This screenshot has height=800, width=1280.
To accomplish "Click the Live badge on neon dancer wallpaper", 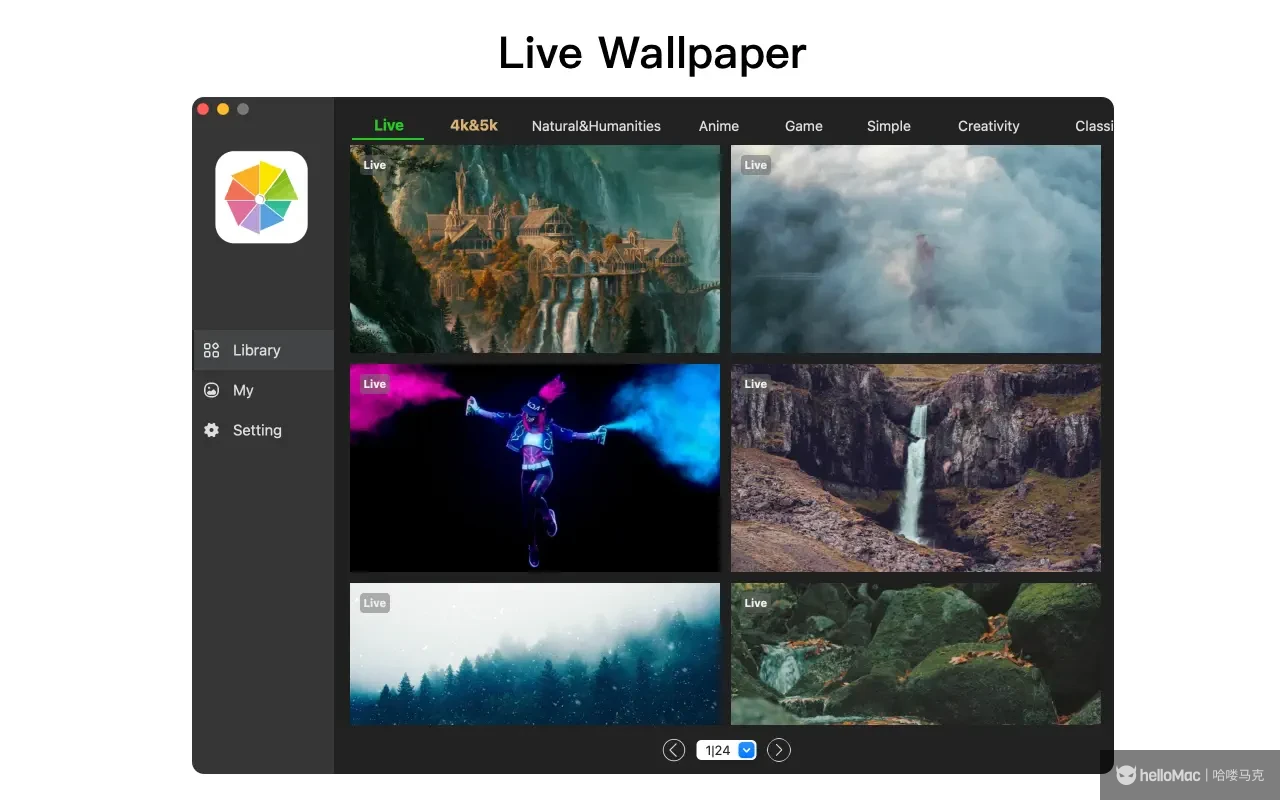I will point(375,384).
